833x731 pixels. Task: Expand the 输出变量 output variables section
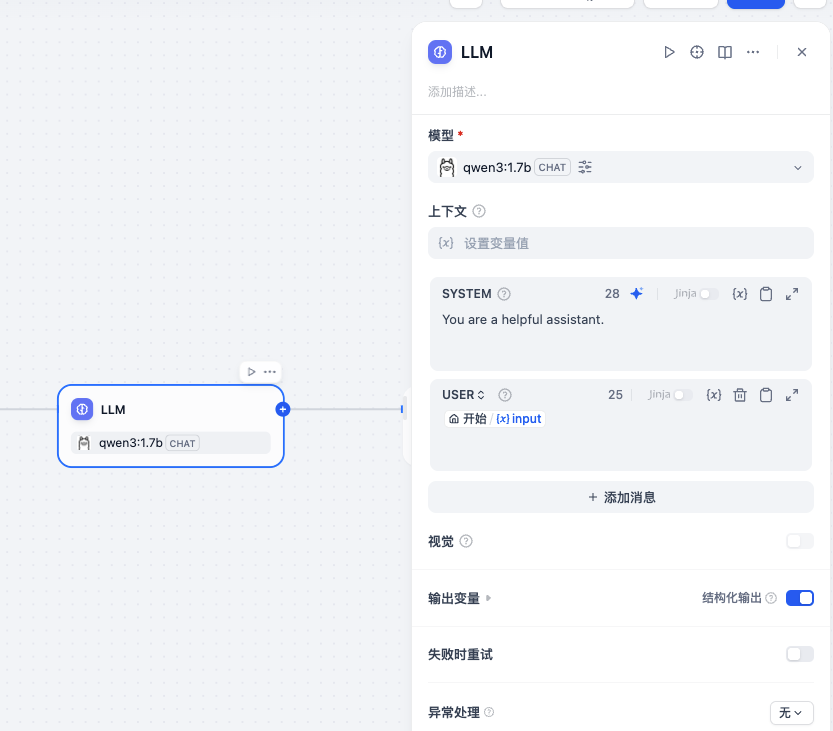coord(488,597)
